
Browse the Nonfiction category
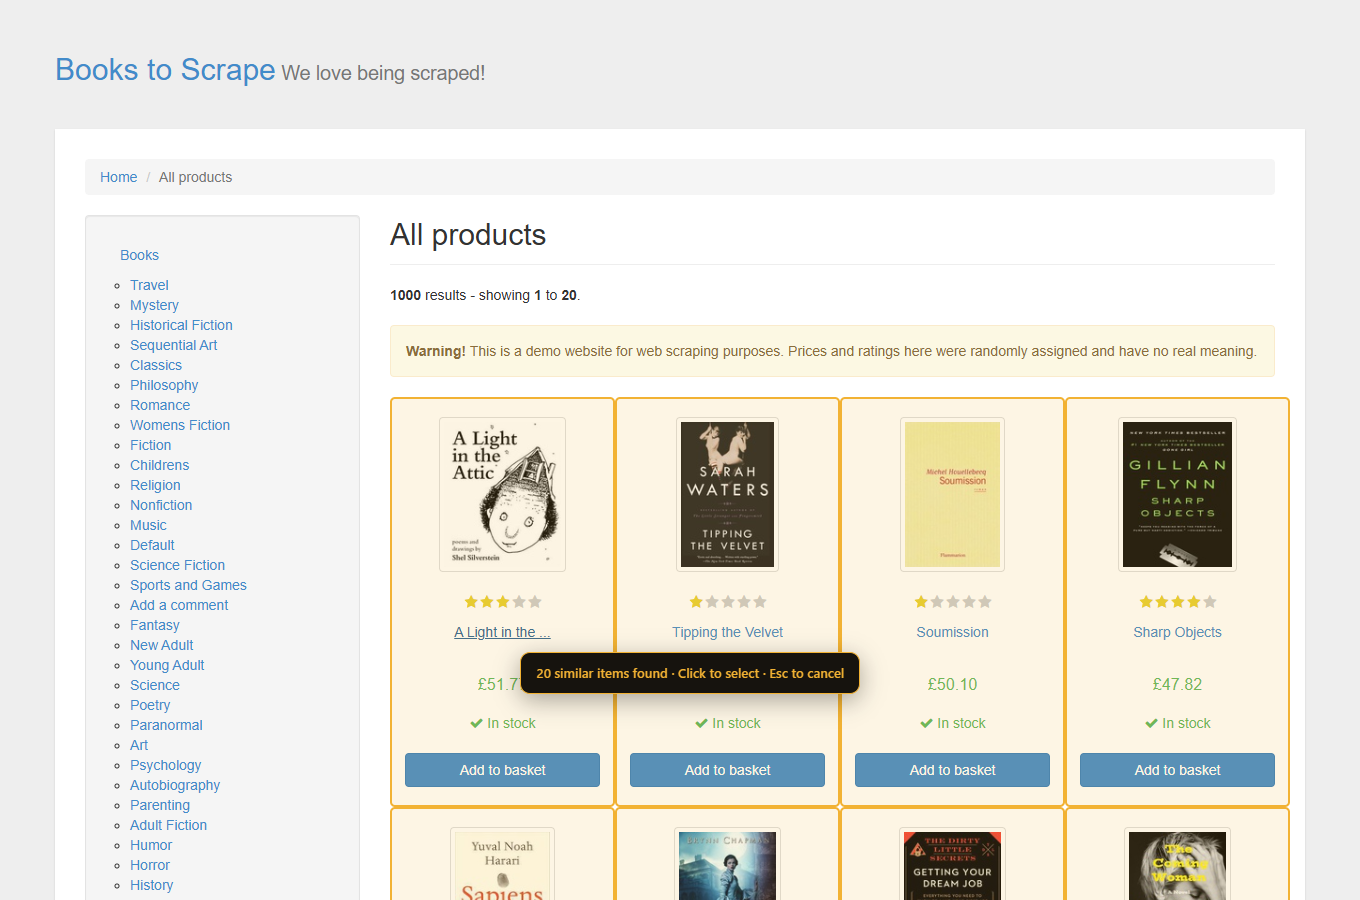[161, 505]
